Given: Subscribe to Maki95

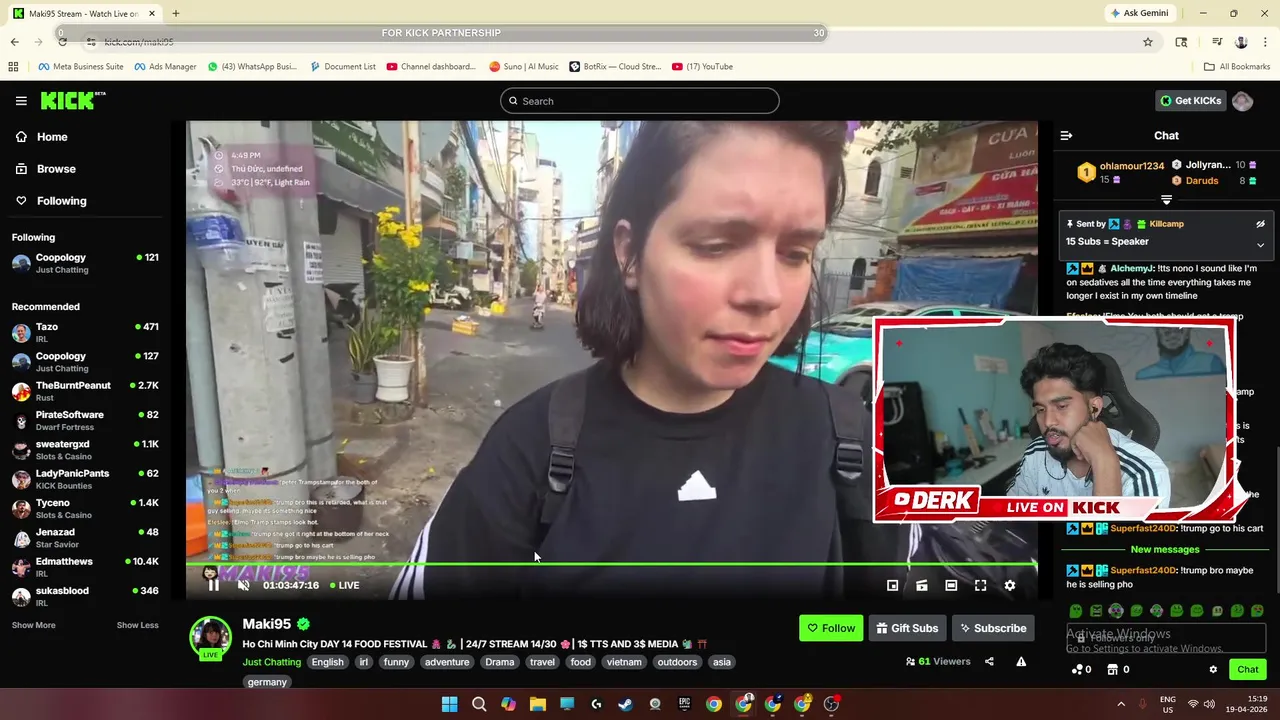Looking at the screenshot, I should click(993, 628).
